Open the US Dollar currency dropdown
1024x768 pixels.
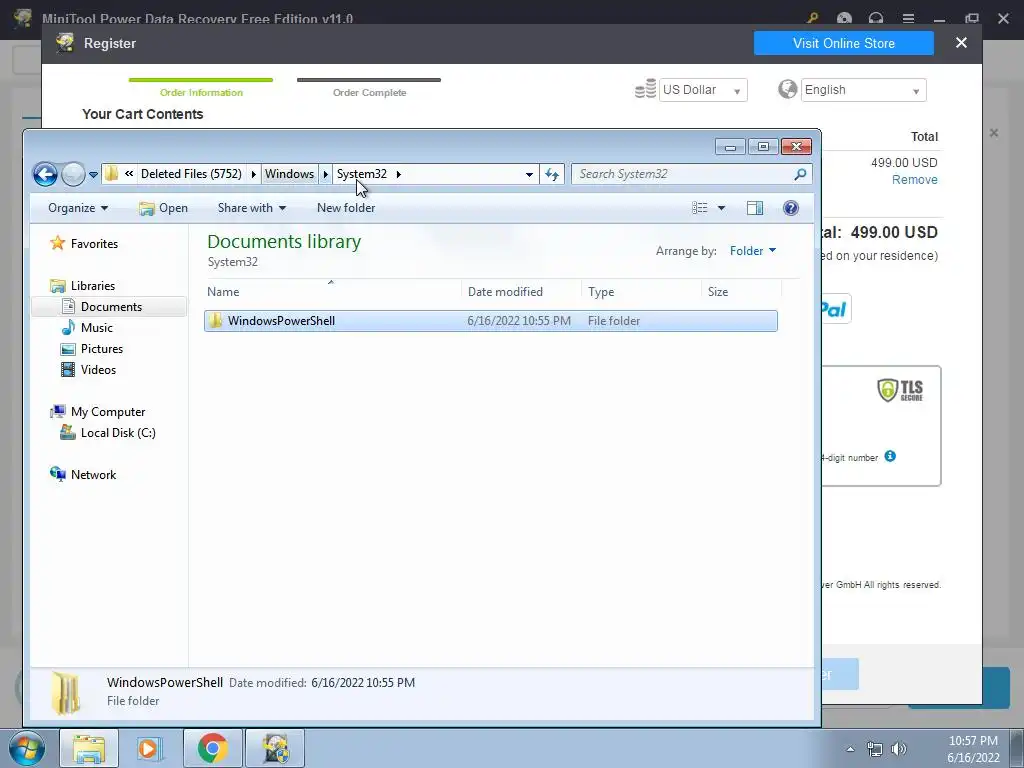[x=703, y=89]
